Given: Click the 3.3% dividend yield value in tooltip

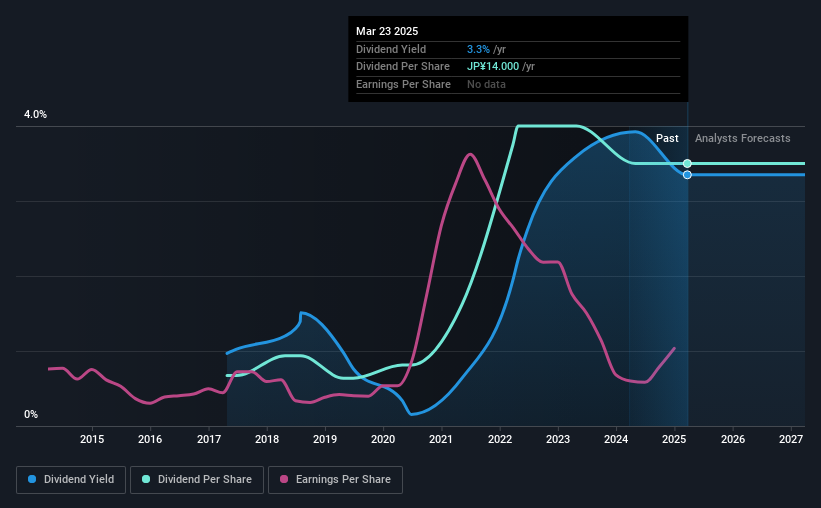Looking at the screenshot, I should coord(478,49).
